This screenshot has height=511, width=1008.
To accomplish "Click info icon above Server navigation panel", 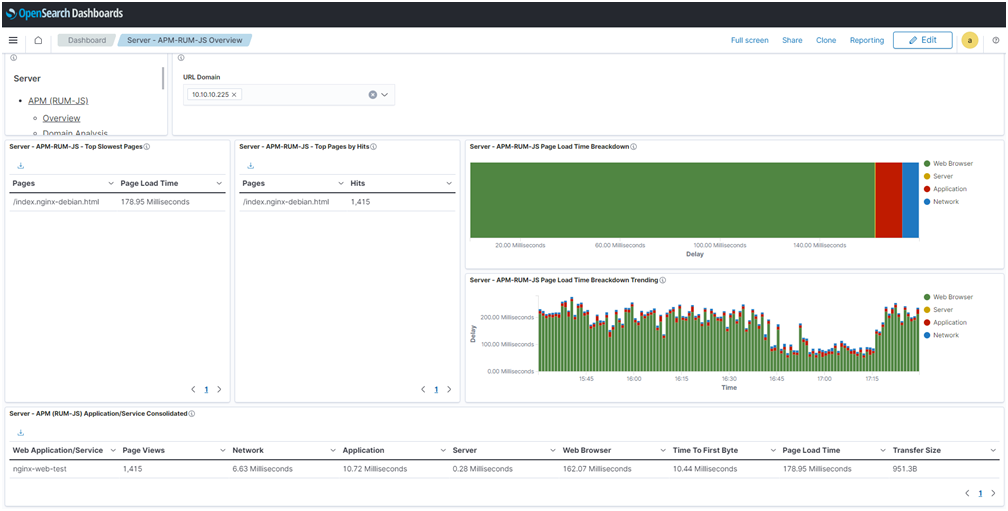I will click(14, 58).
